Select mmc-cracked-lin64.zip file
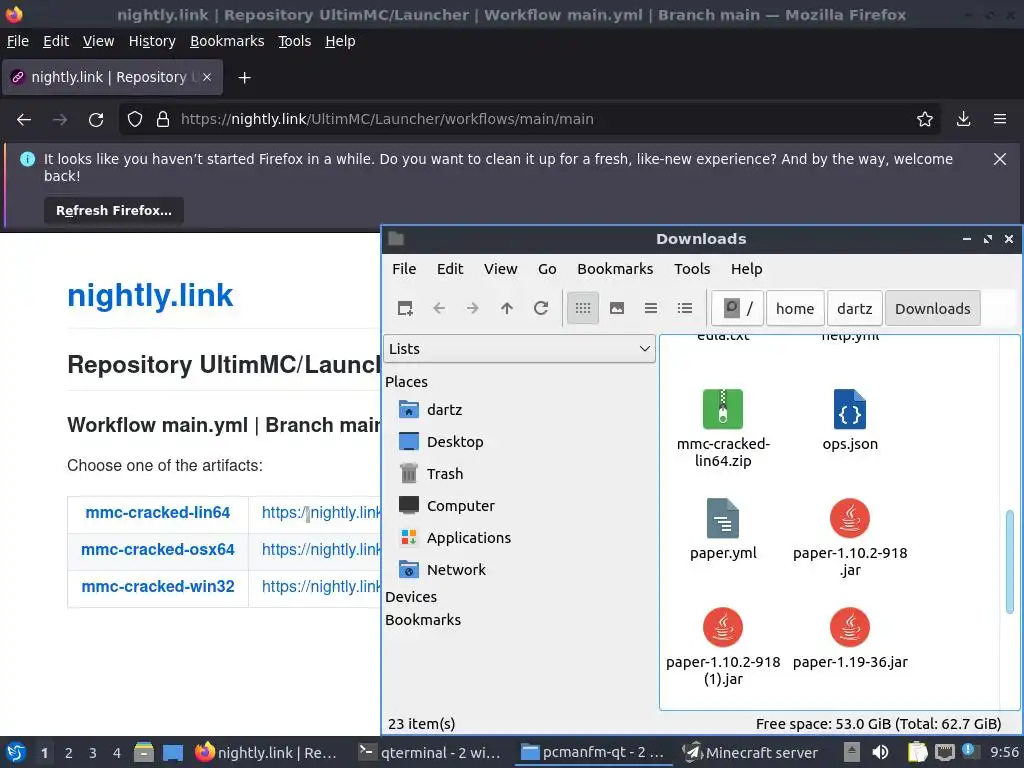 click(723, 428)
